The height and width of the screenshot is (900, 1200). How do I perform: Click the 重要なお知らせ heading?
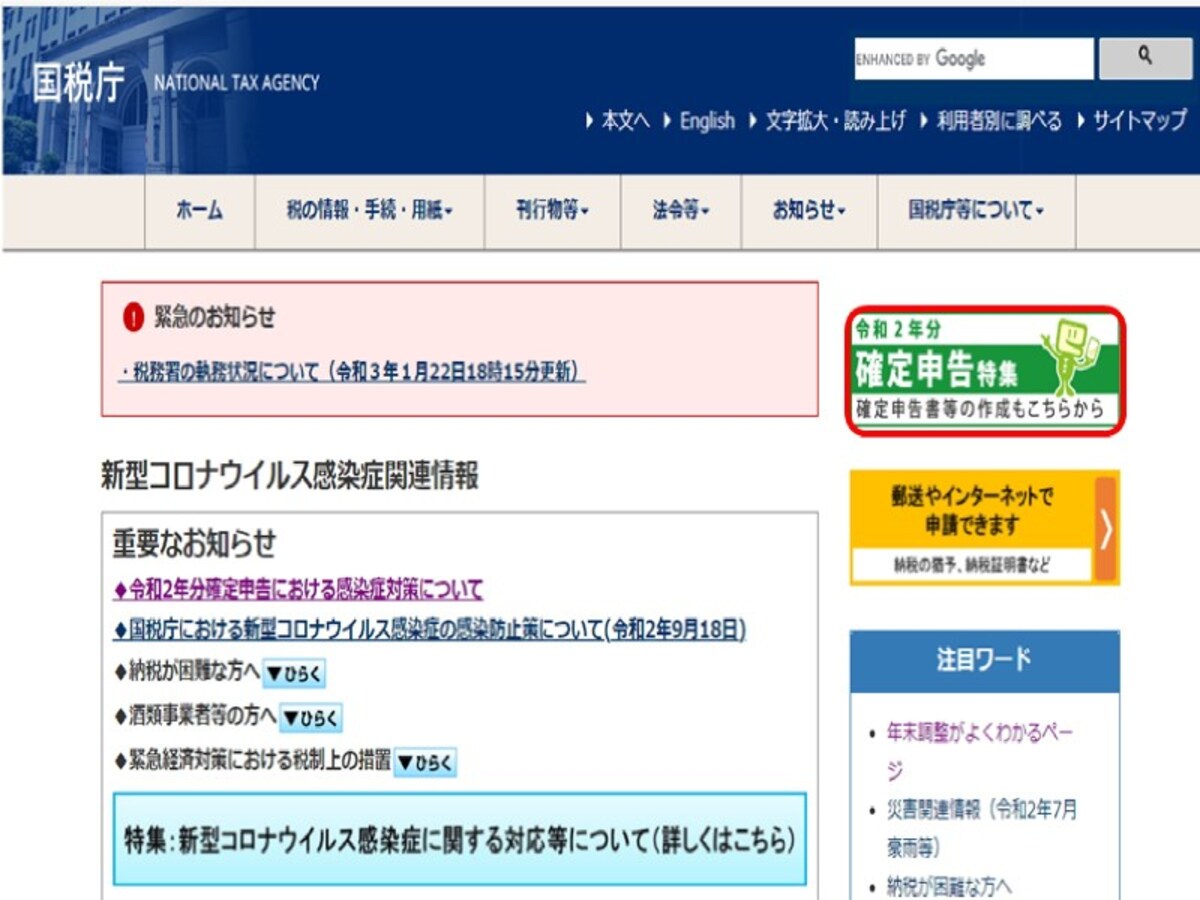(193, 543)
